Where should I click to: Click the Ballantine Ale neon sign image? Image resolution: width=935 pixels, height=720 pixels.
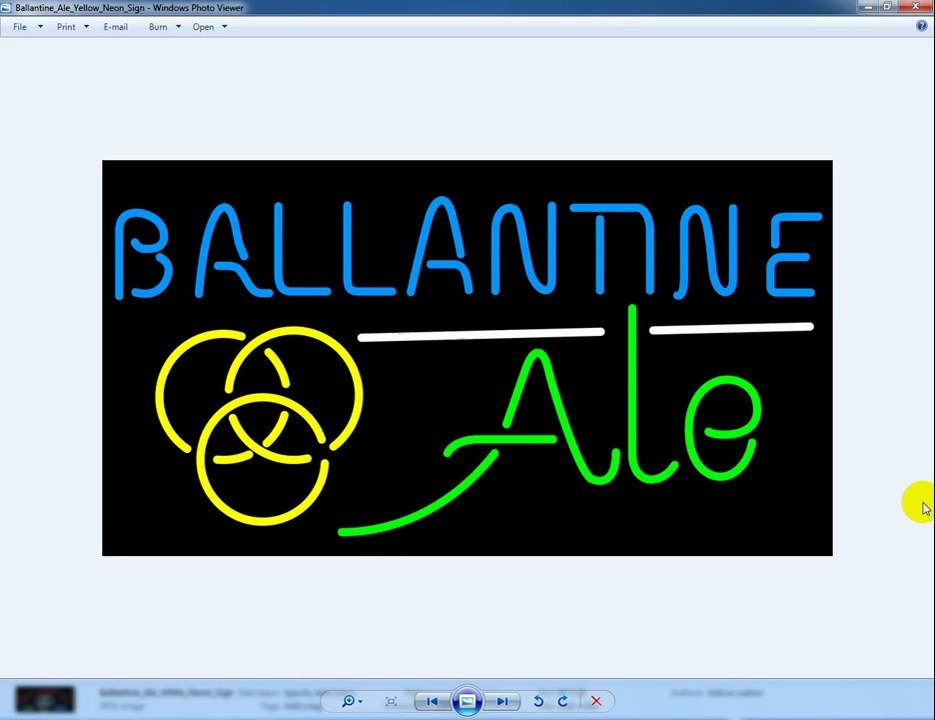468,358
